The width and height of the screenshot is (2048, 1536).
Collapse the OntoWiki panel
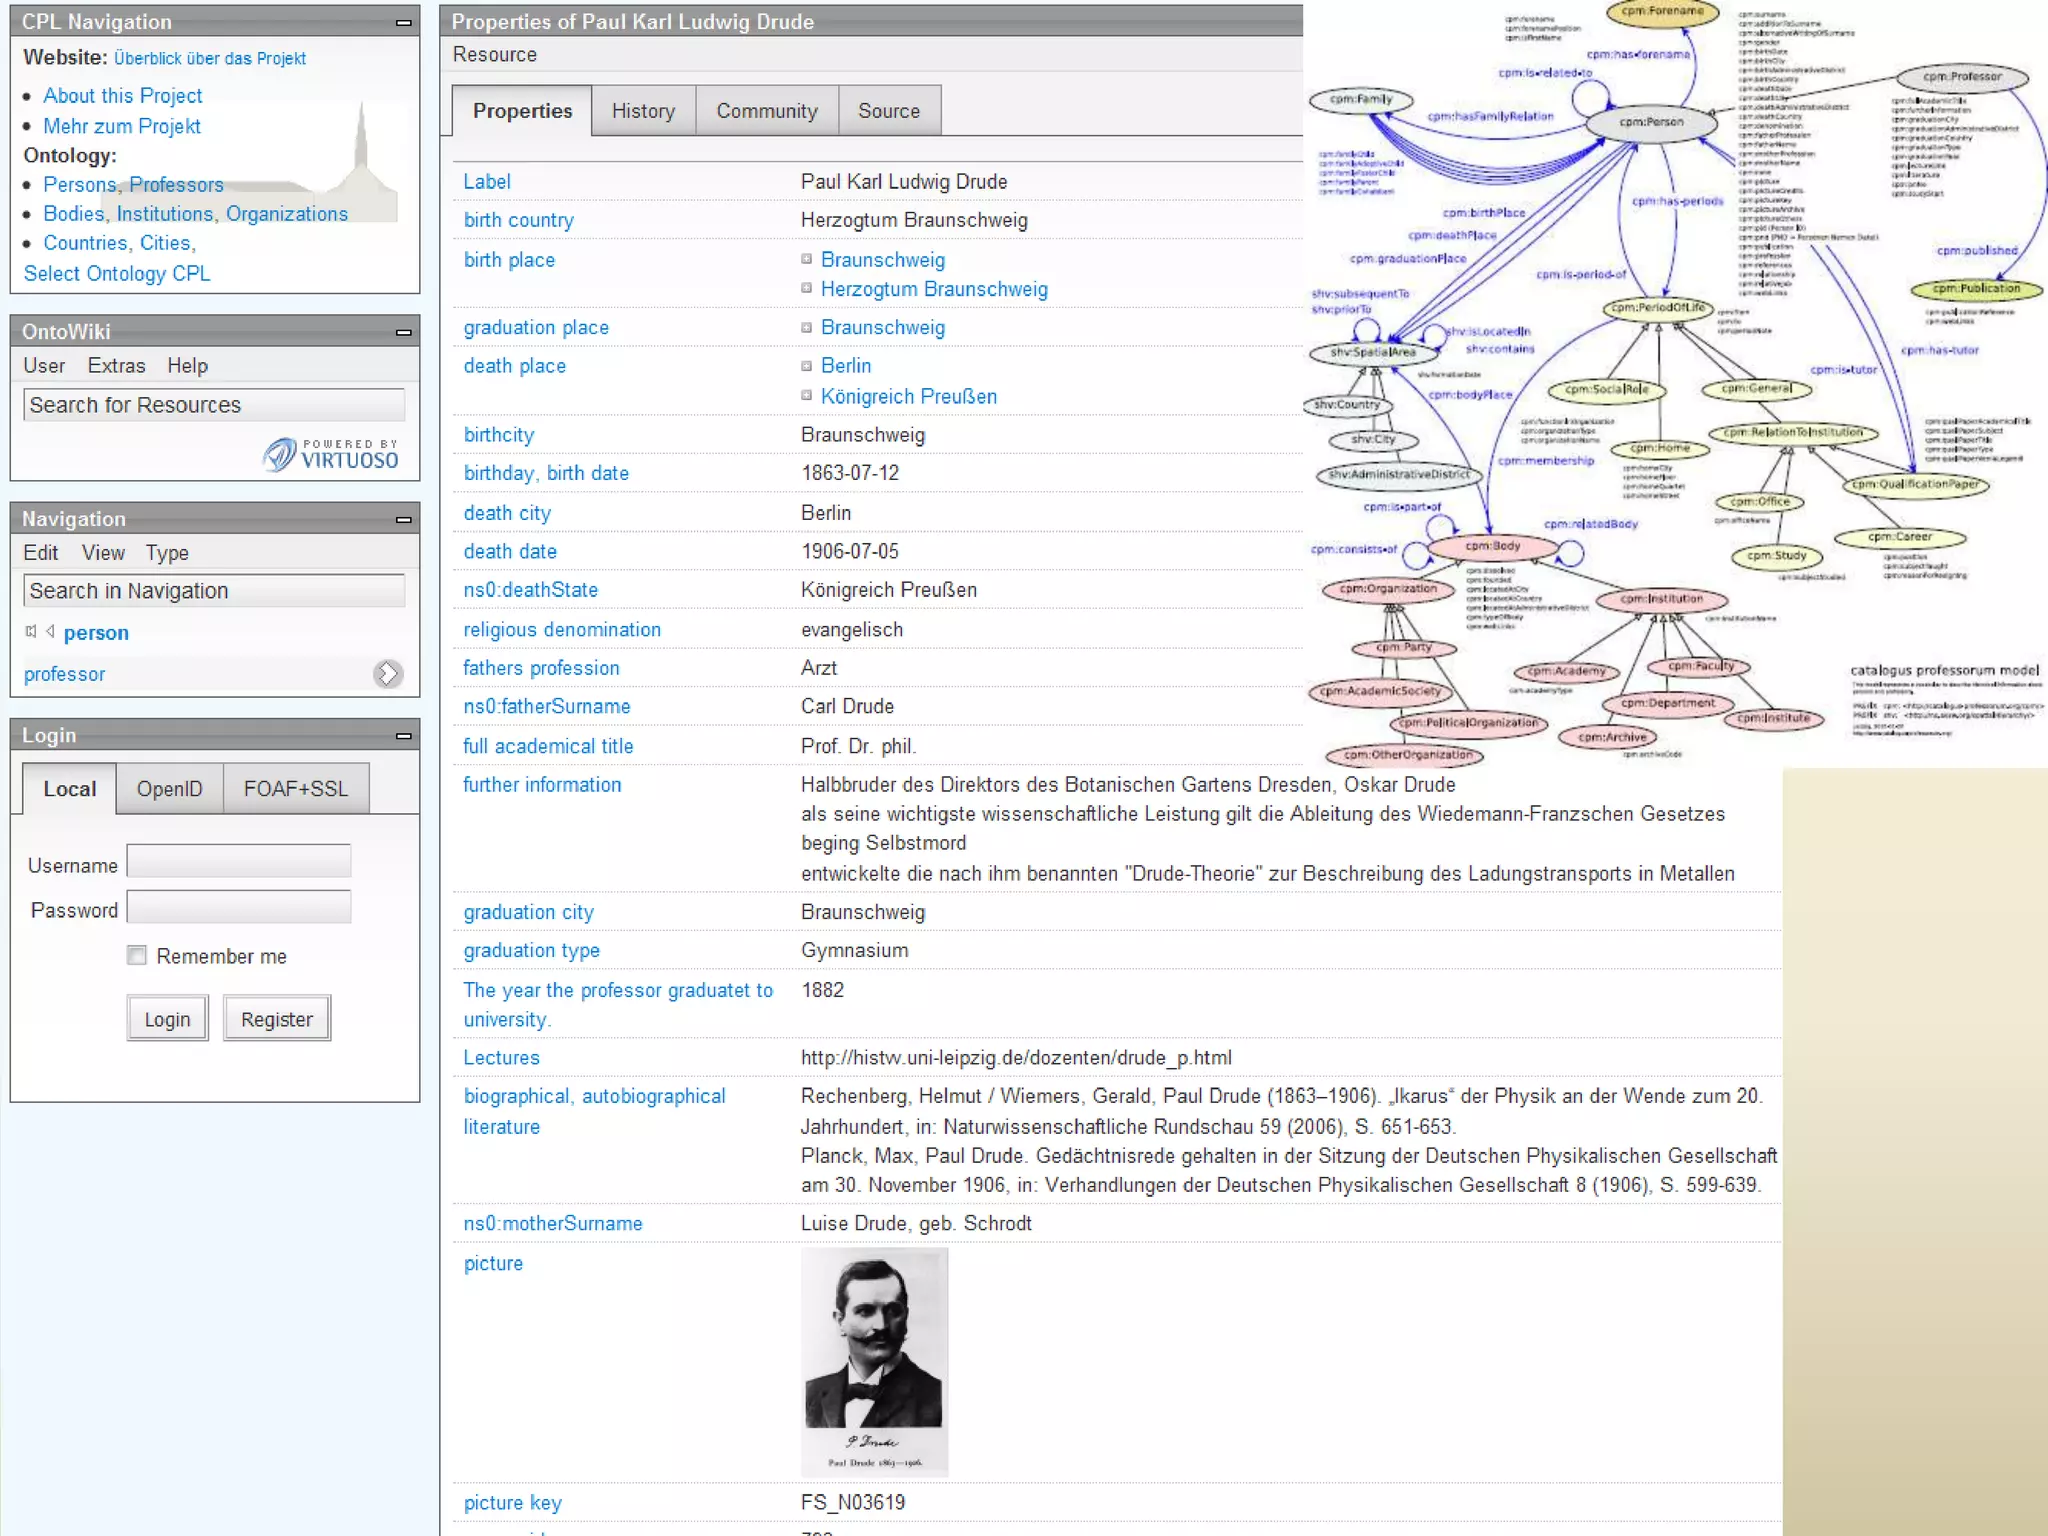pyautogui.click(x=403, y=332)
